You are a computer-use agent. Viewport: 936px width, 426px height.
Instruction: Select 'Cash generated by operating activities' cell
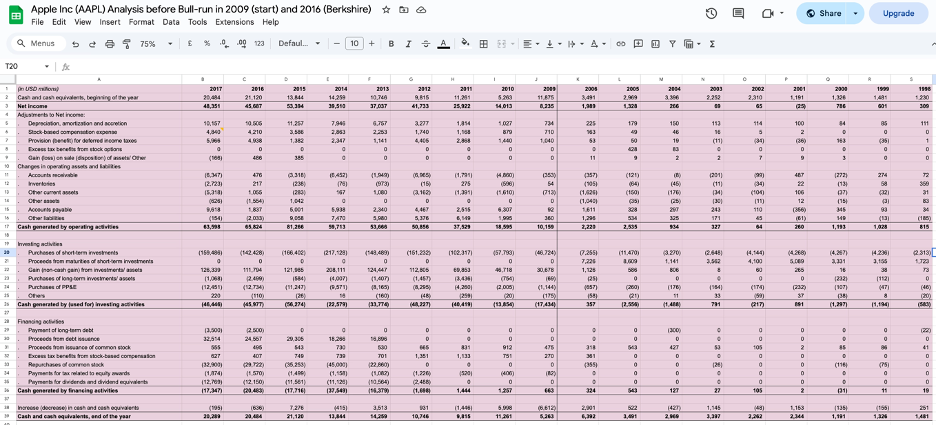(98, 227)
